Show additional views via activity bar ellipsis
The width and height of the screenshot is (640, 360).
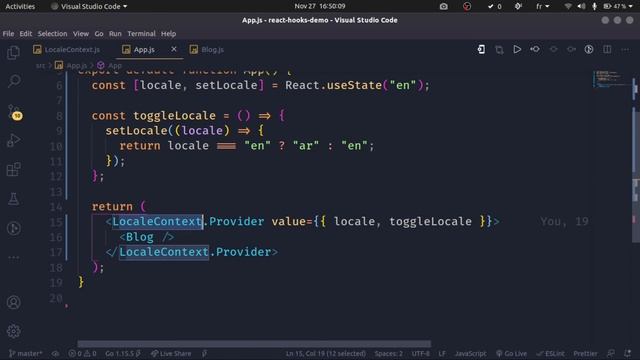pos(13,258)
